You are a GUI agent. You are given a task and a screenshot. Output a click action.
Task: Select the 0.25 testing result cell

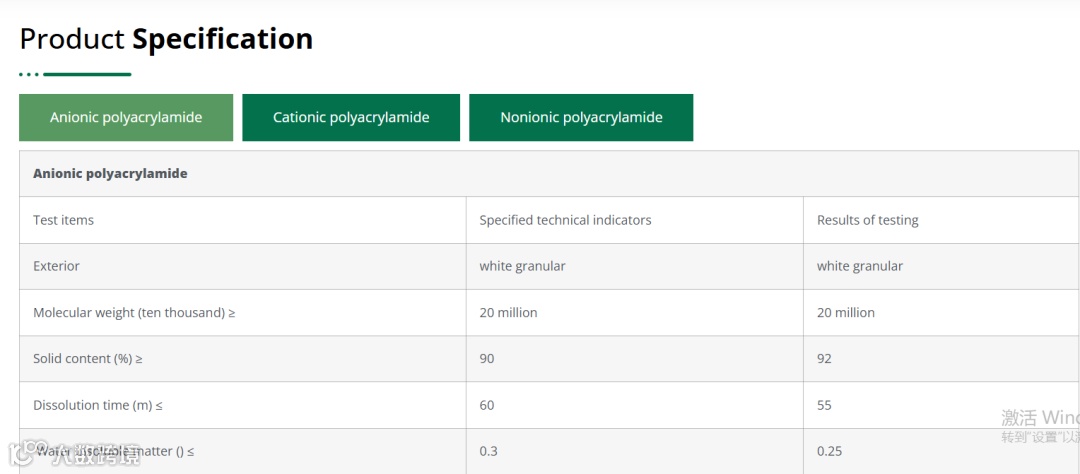829,451
